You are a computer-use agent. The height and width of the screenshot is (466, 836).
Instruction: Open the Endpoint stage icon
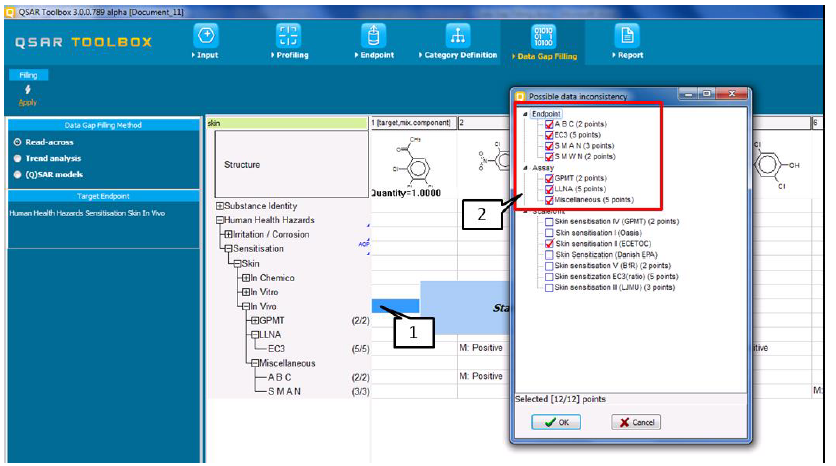point(373,36)
